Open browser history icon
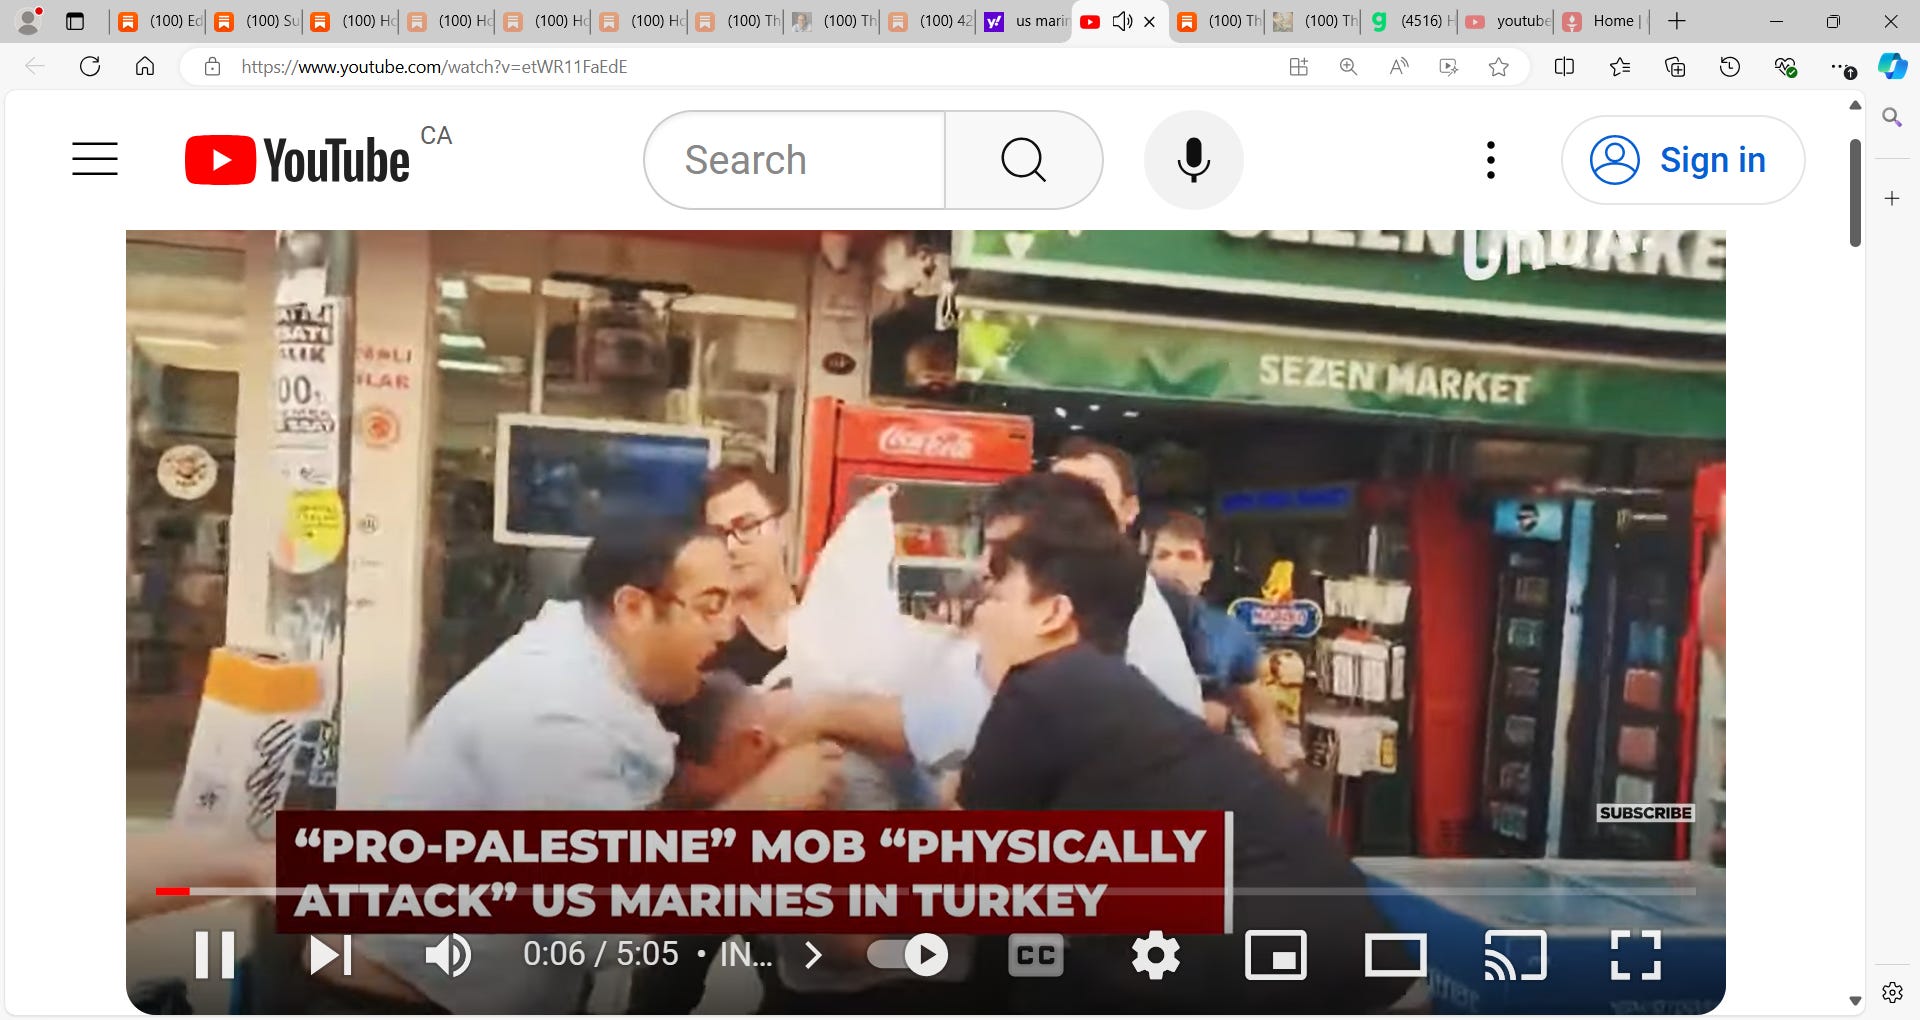The width and height of the screenshot is (1920, 1020). (x=1730, y=67)
